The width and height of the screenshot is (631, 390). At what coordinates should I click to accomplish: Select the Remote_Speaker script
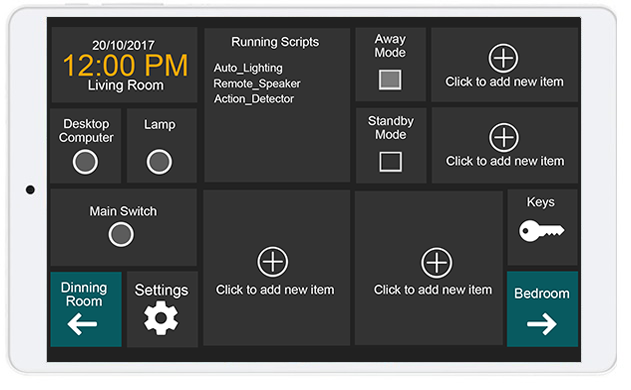pos(257,84)
